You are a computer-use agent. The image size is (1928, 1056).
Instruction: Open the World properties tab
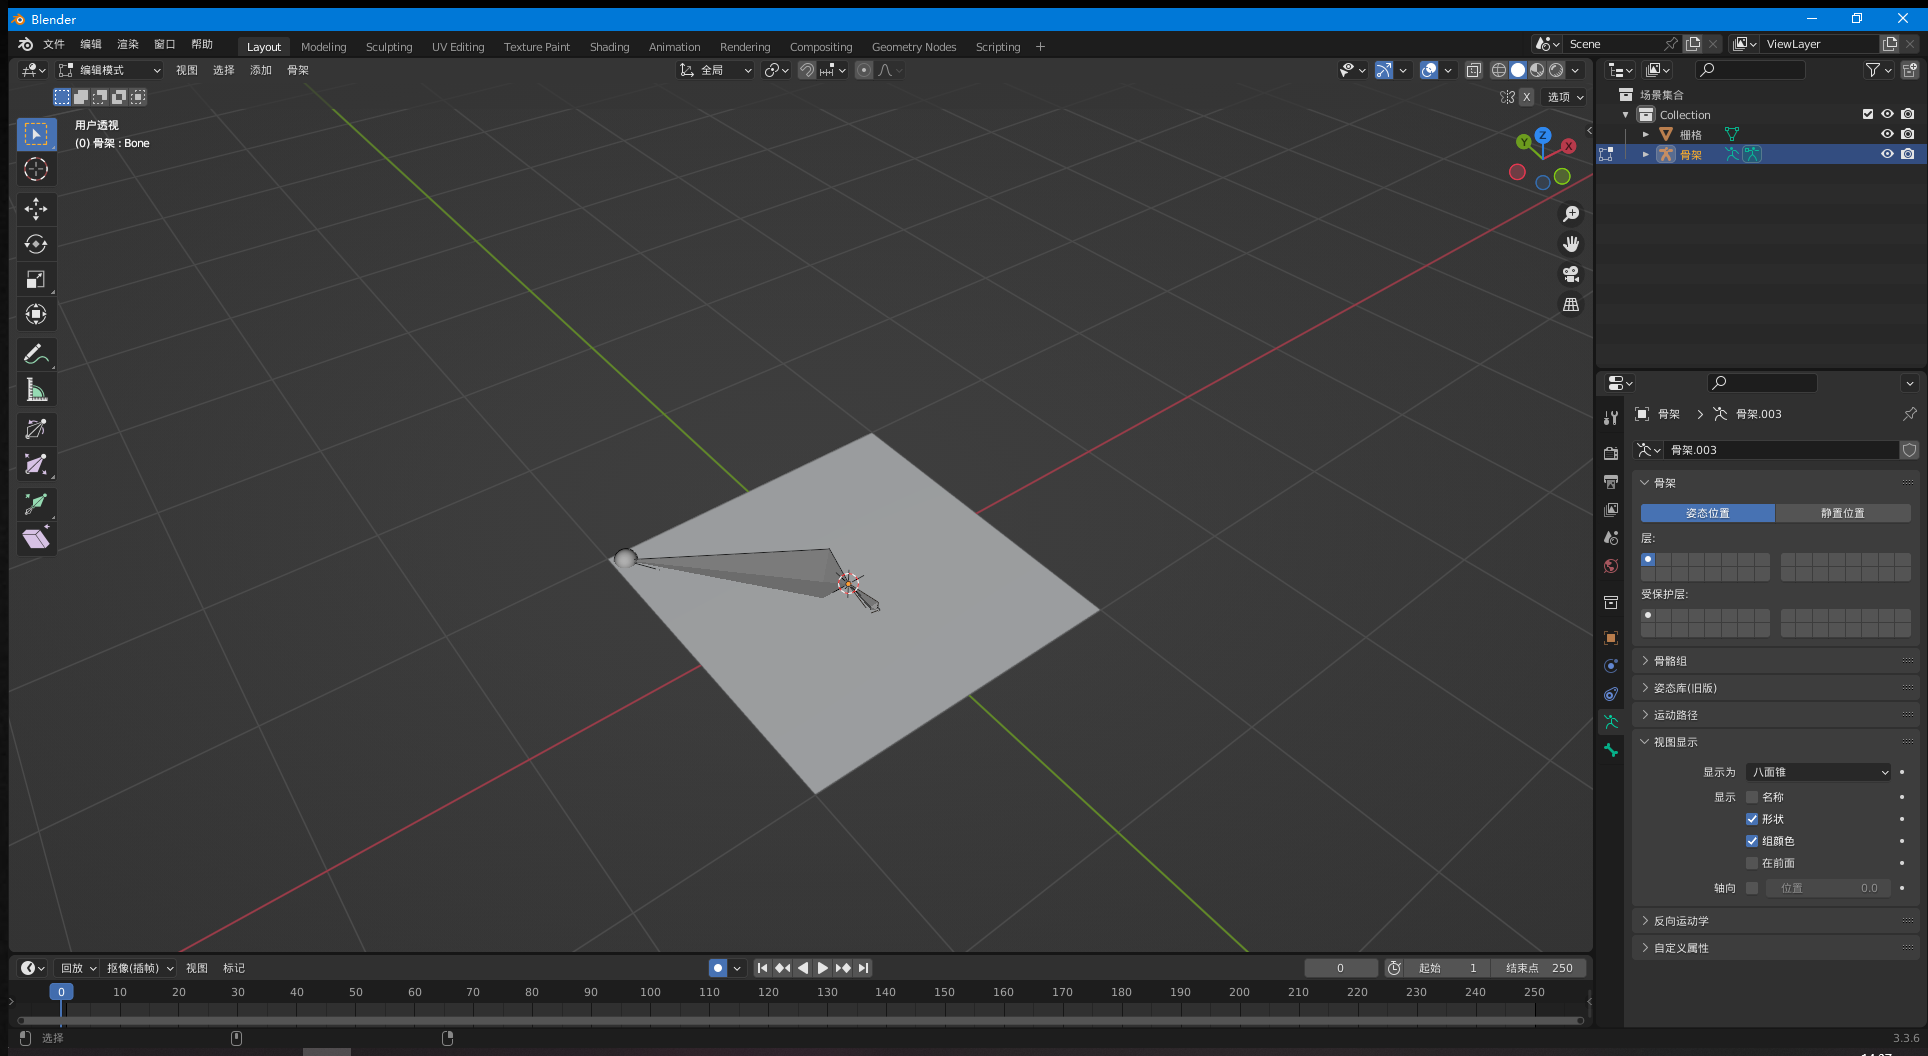(1610, 566)
